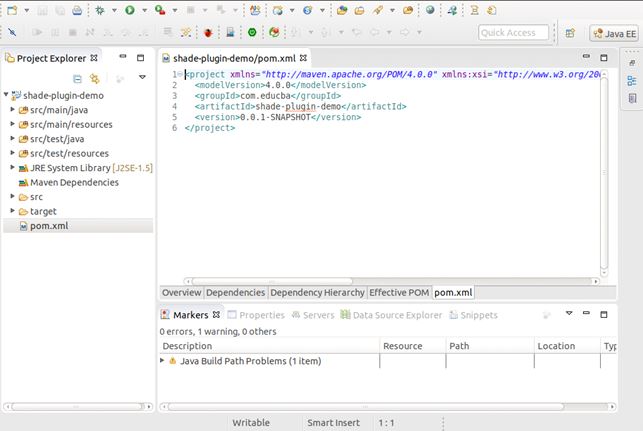This screenshot has width=643, height=431.
Task: Close the shade-plugin-demo/pom.xml editor tab
Action: 303,58
